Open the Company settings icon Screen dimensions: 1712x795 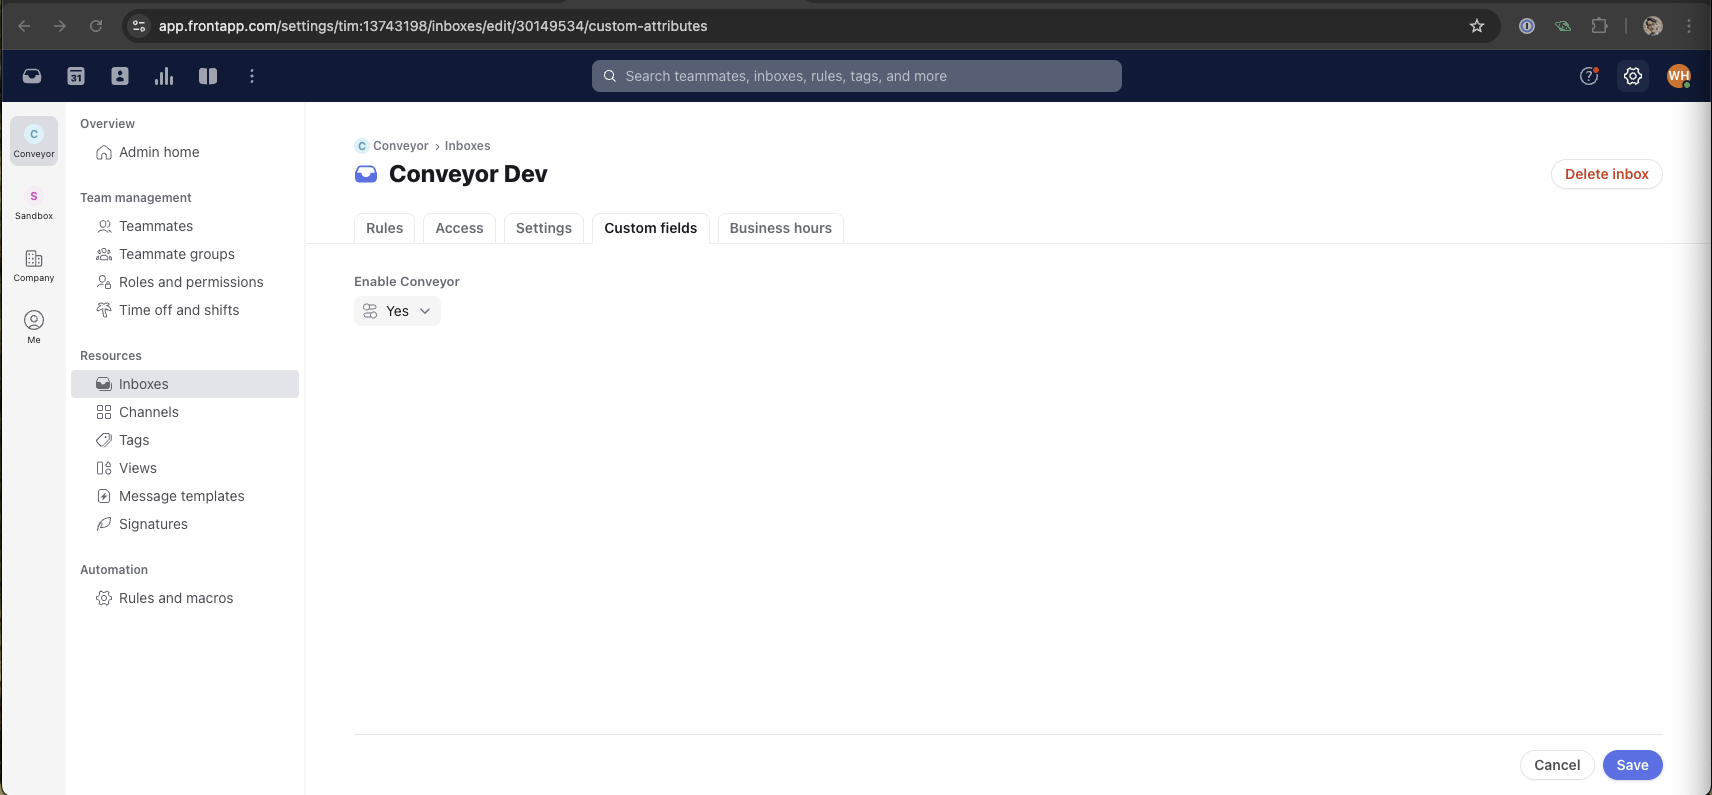34,265
